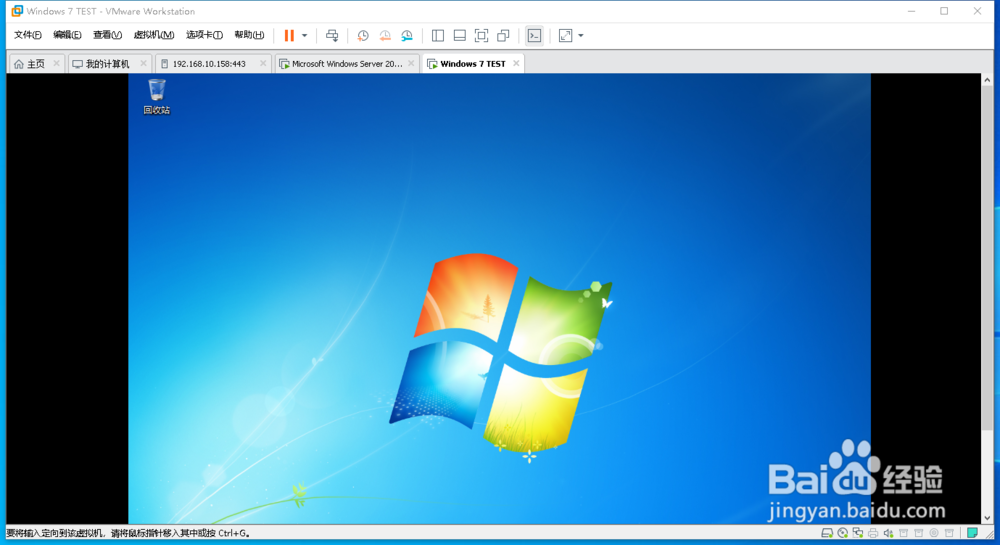Open the 帮助 menu

(x=249, y=35)
